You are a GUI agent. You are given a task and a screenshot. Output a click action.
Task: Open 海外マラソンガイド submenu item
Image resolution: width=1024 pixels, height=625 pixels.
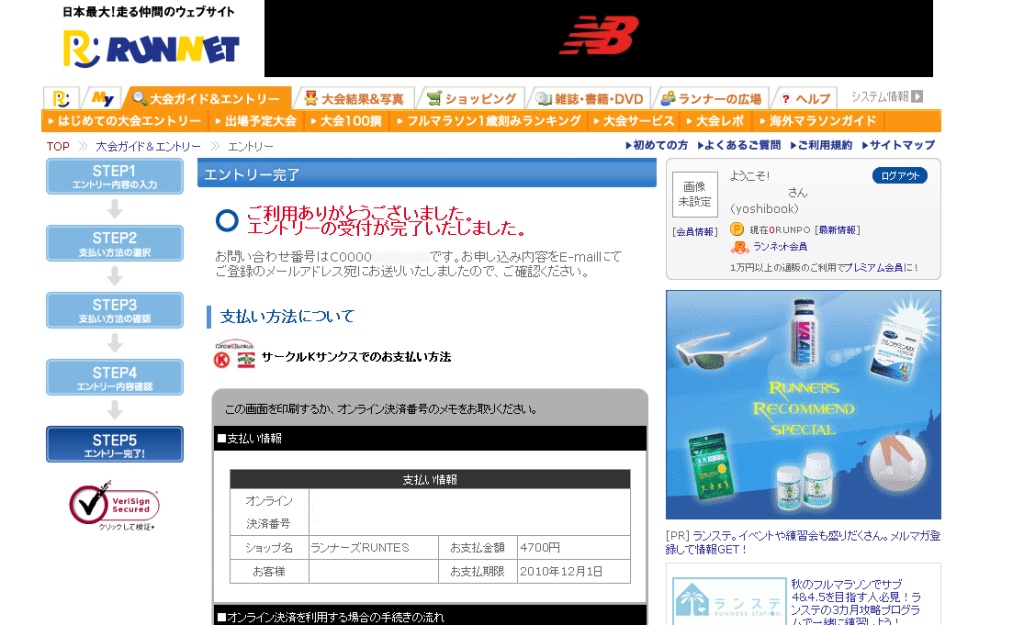pyautogui.click(x=818, y=121)
